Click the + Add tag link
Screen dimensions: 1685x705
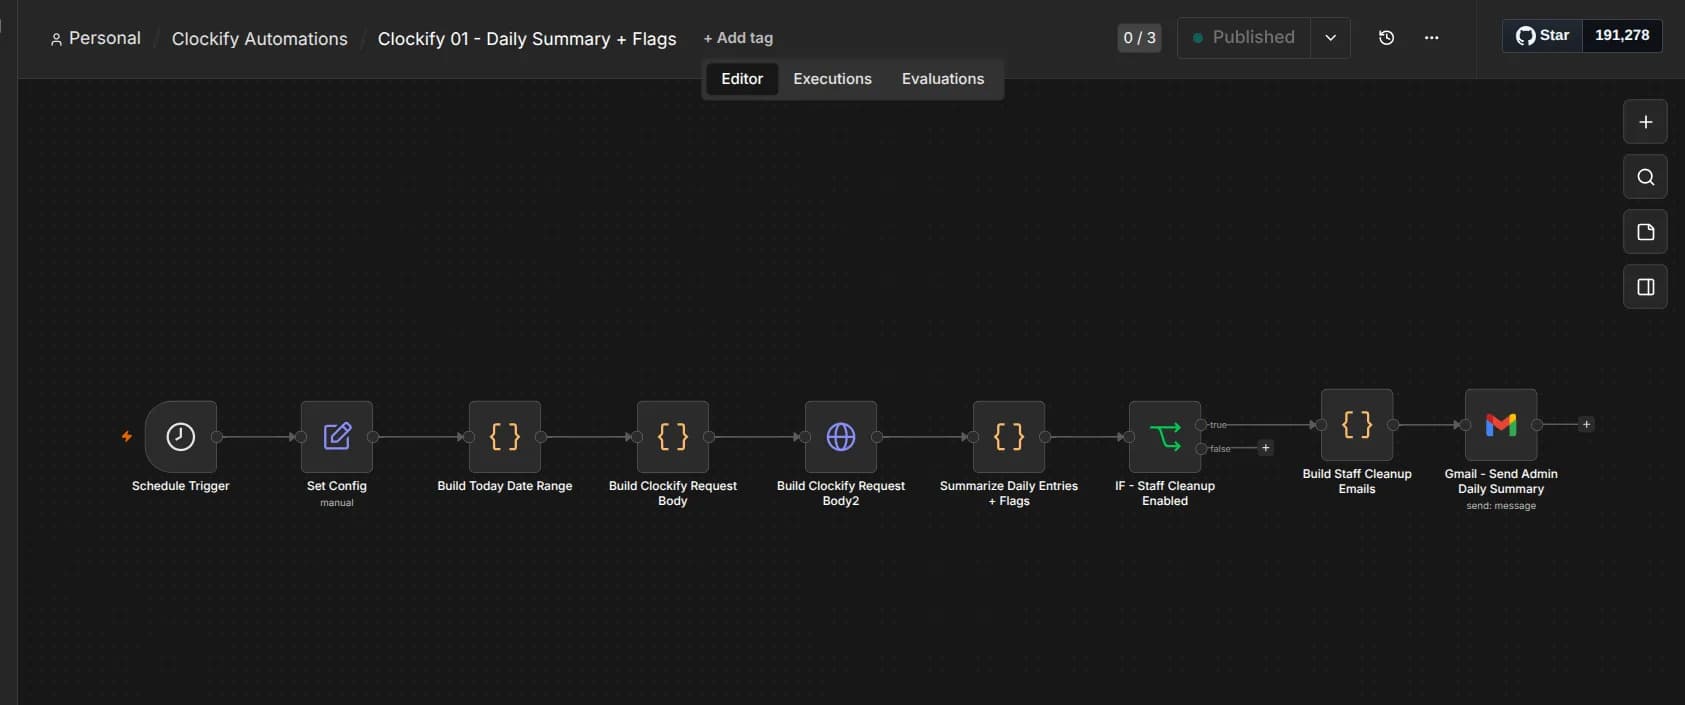coord(738,38)
